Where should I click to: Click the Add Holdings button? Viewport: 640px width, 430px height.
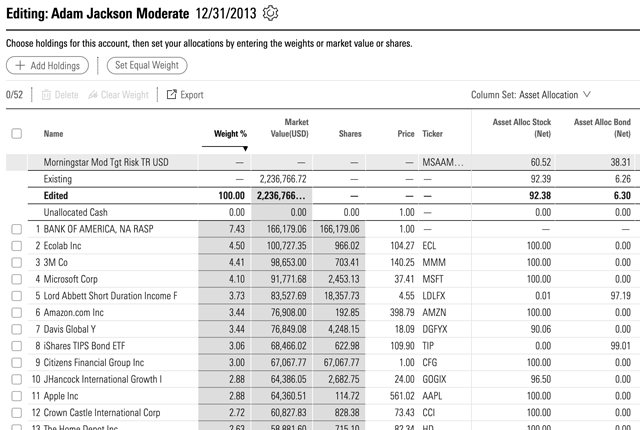47,66
